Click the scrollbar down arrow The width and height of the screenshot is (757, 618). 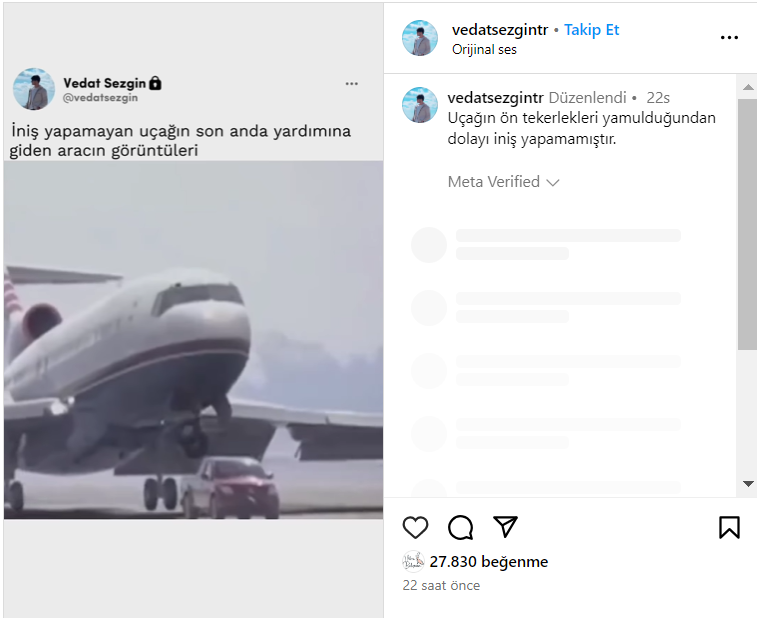click(x=748, y=484)
